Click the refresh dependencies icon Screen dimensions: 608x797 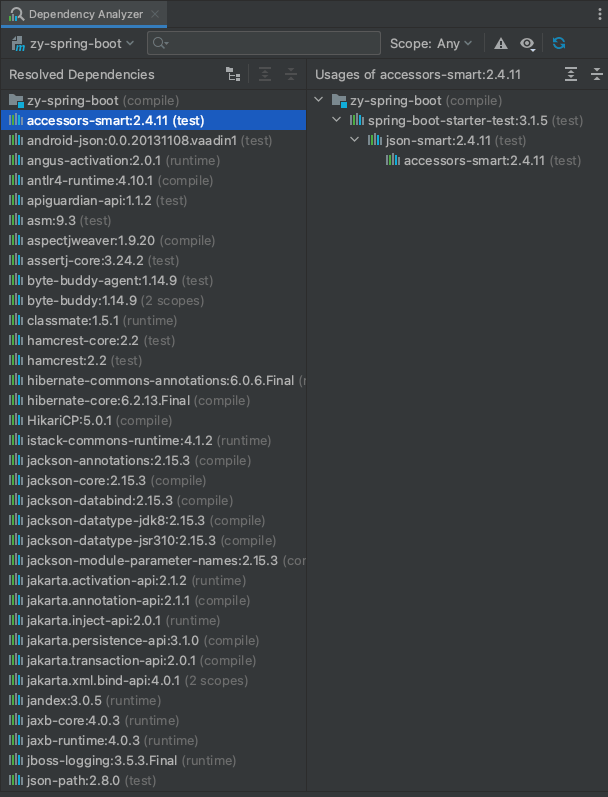[559, 43]
